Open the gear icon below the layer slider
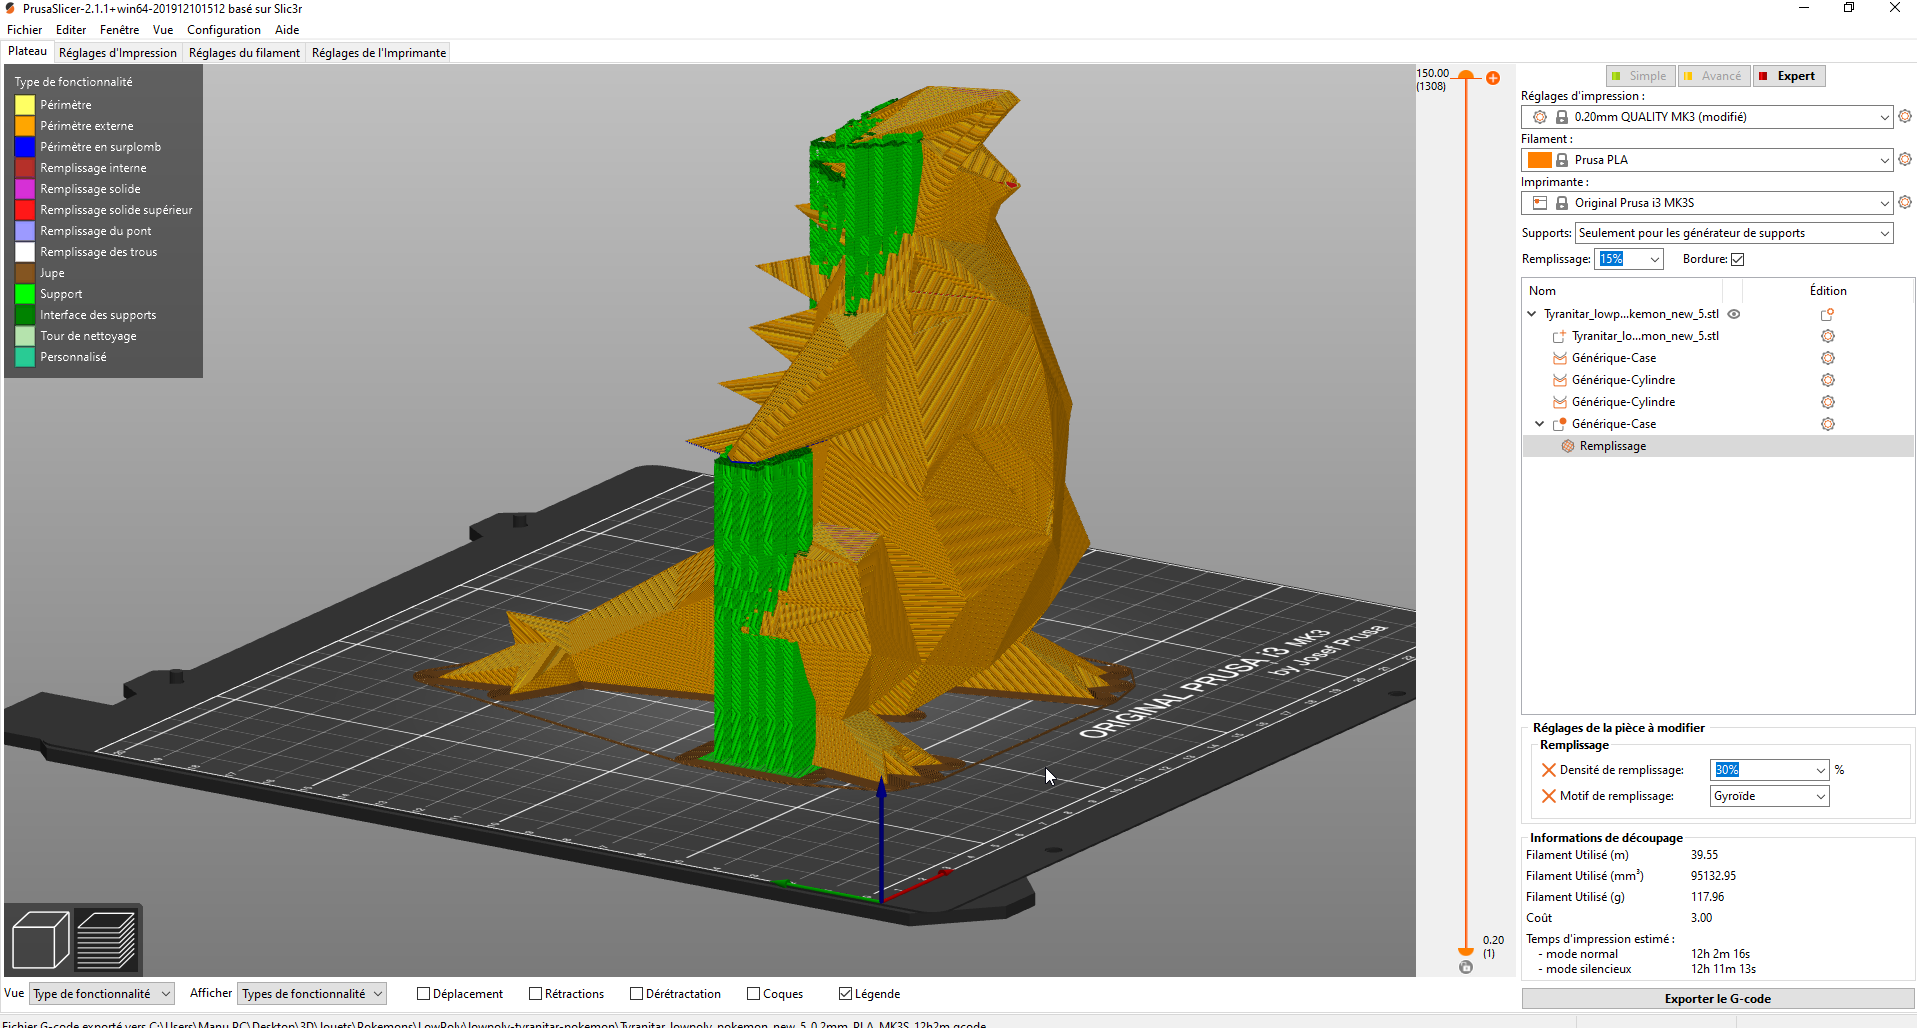The height and width of the screenshot is (1028, 1917). (x=1466, y=967)
